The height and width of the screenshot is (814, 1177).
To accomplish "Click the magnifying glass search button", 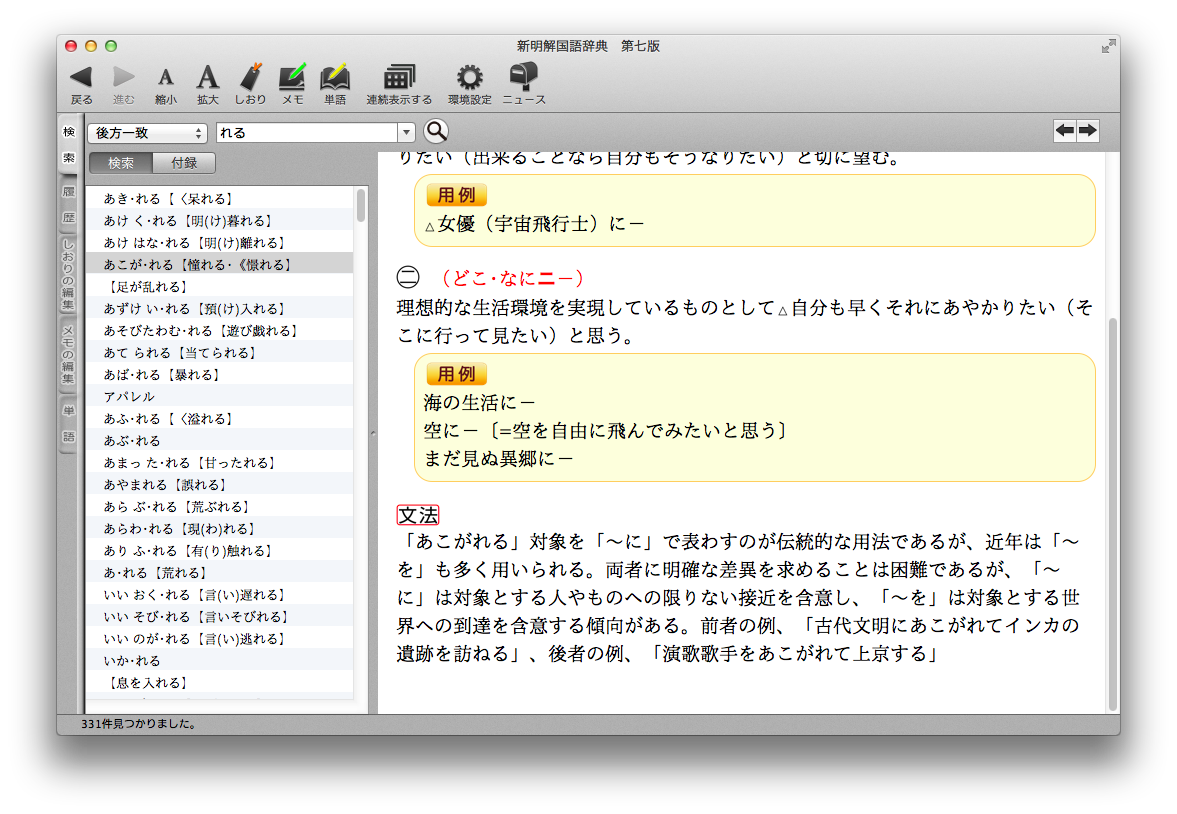I will (436, 132).
